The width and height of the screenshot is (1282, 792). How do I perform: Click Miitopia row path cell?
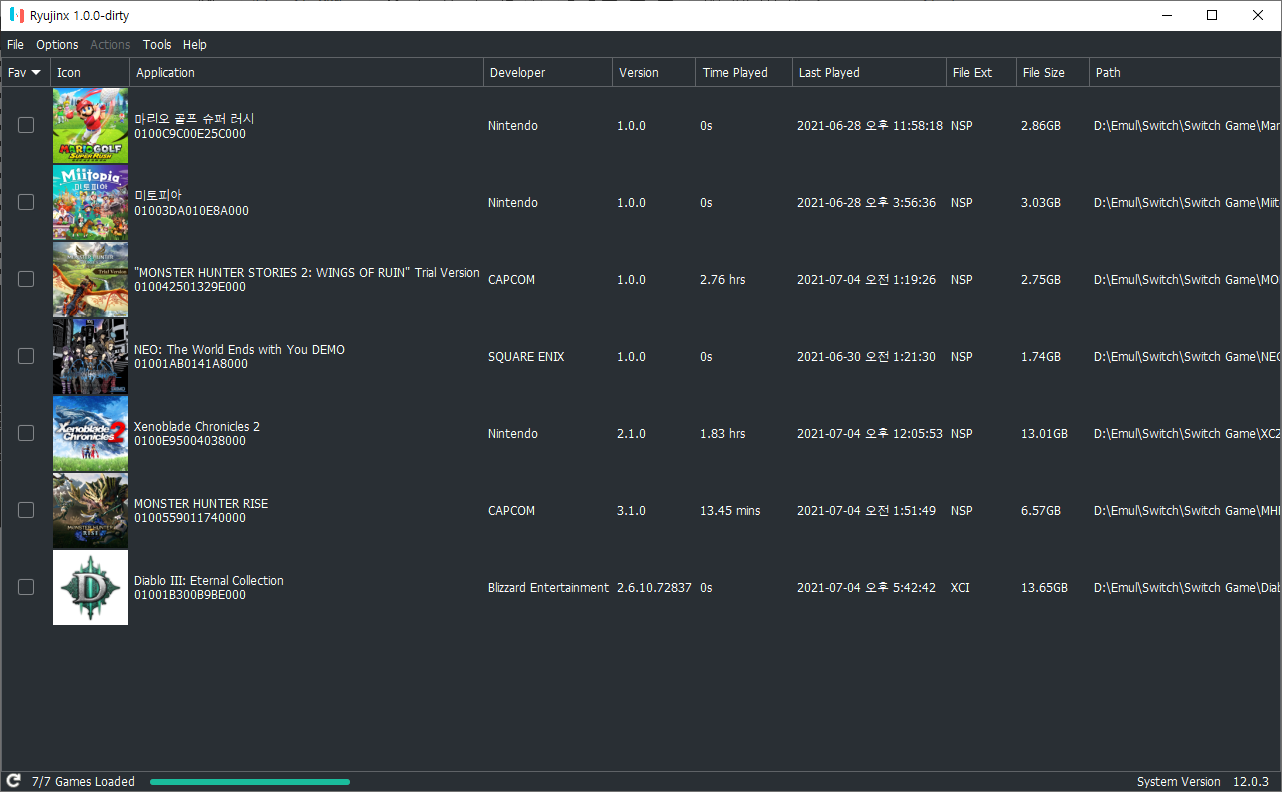click(x=1187, y=203)
